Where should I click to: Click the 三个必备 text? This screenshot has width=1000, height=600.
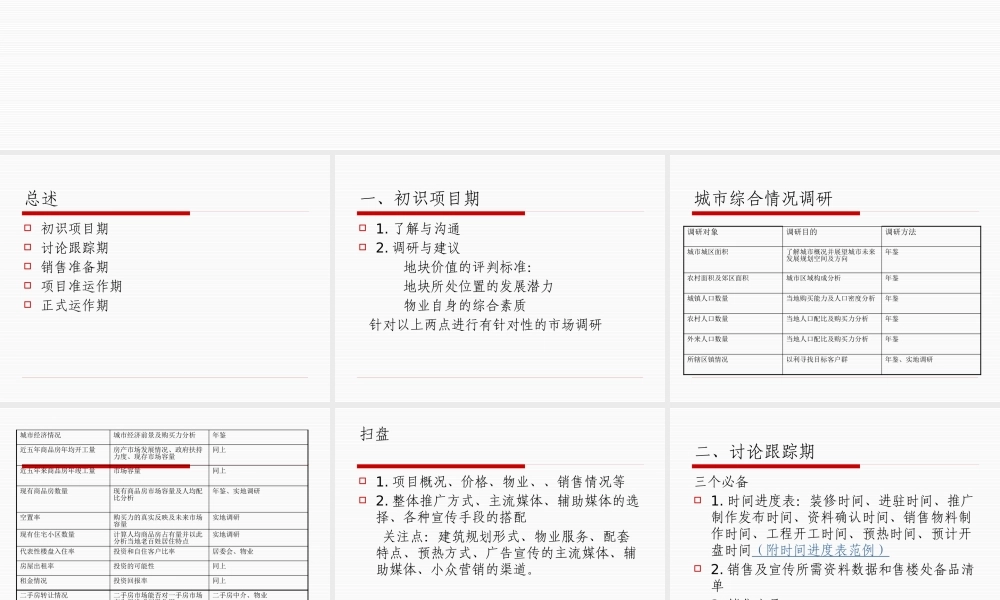pos(721,481)
